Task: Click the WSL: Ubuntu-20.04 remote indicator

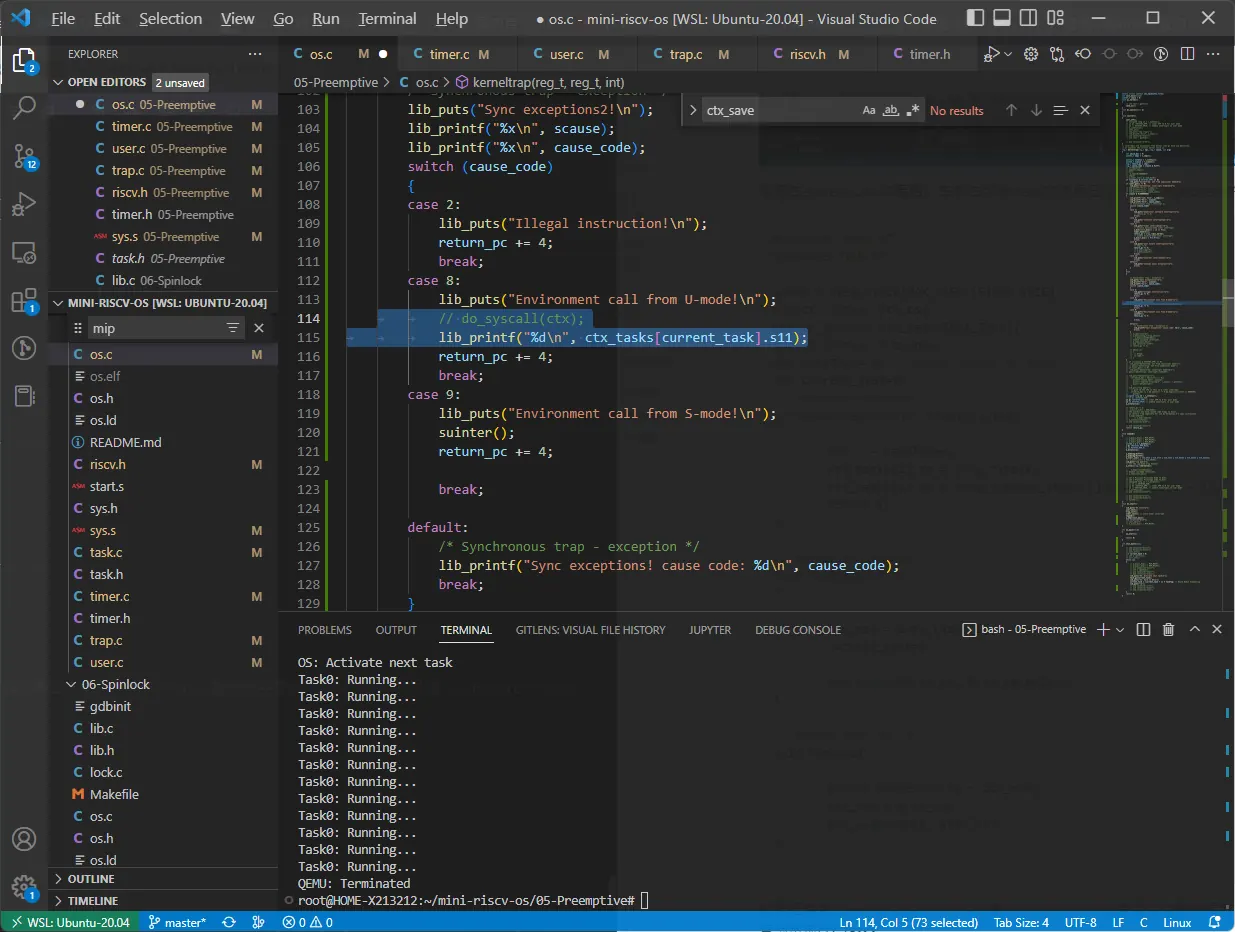Action: click(x=68, y=922)
